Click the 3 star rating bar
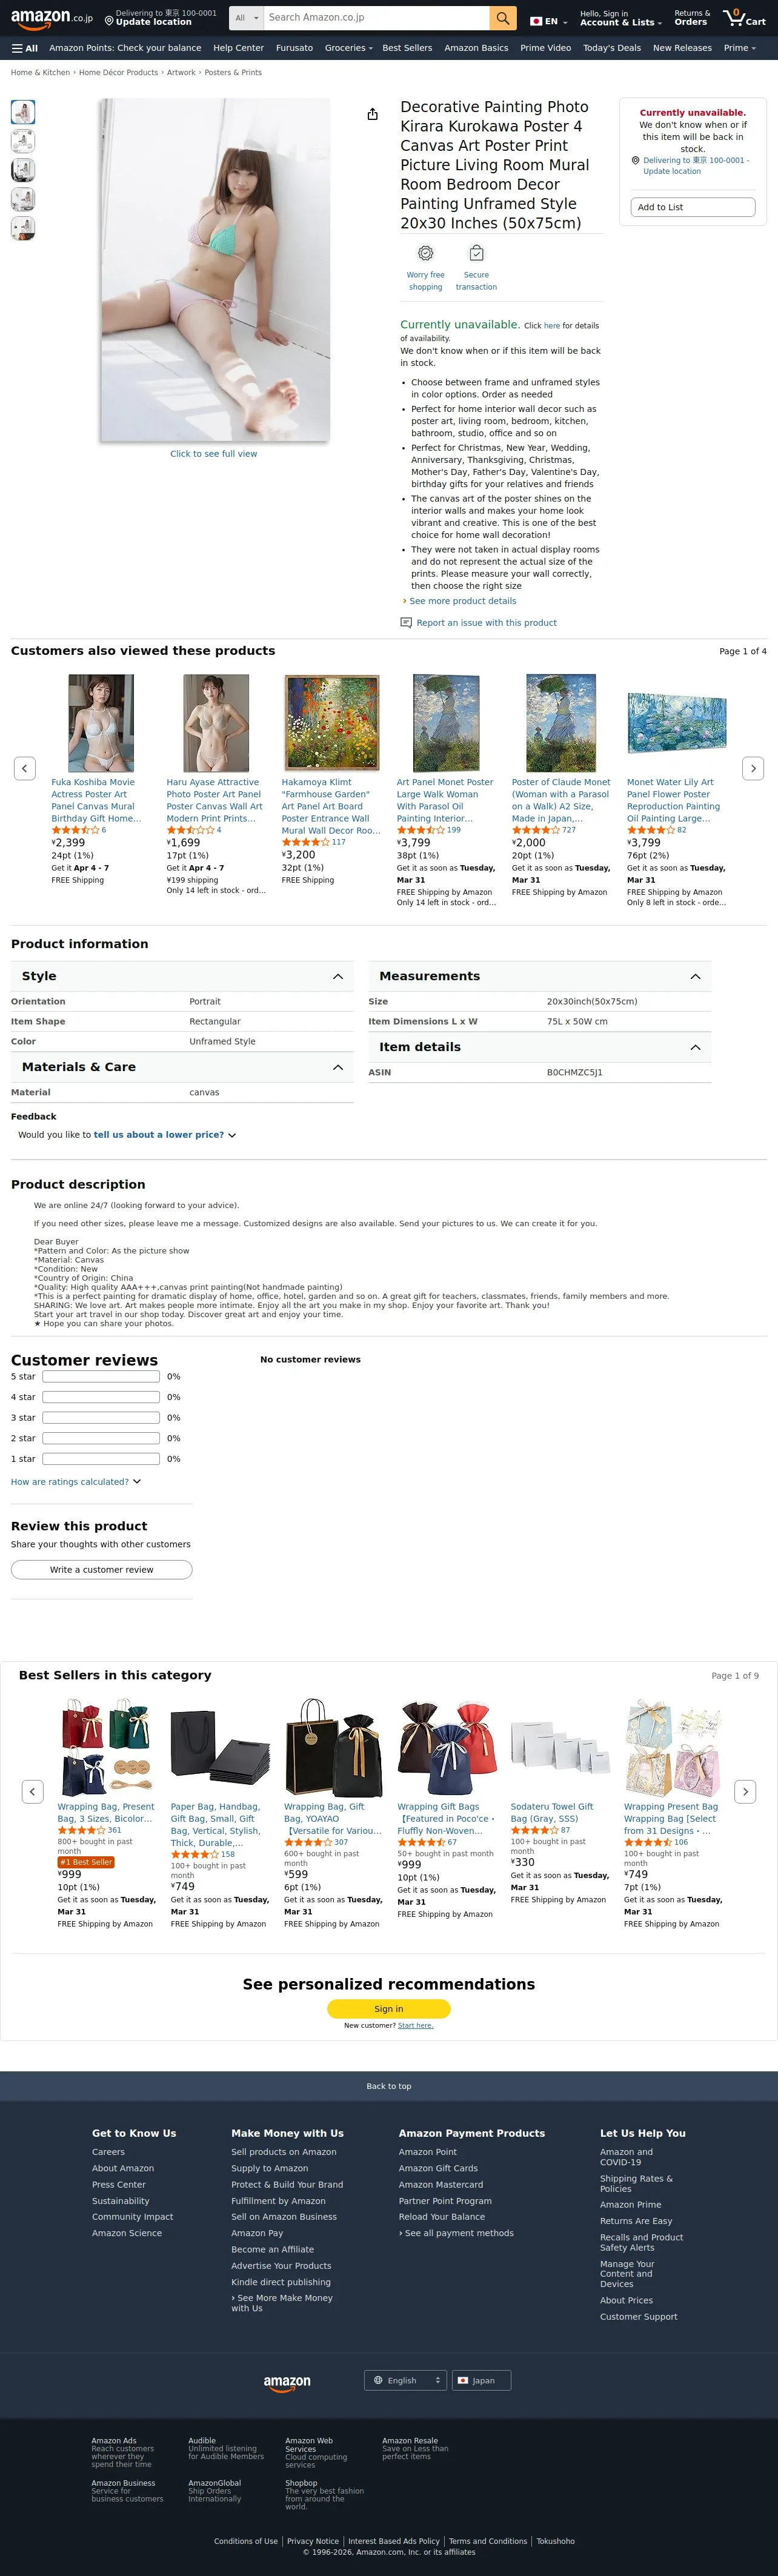 point(101,1418)
